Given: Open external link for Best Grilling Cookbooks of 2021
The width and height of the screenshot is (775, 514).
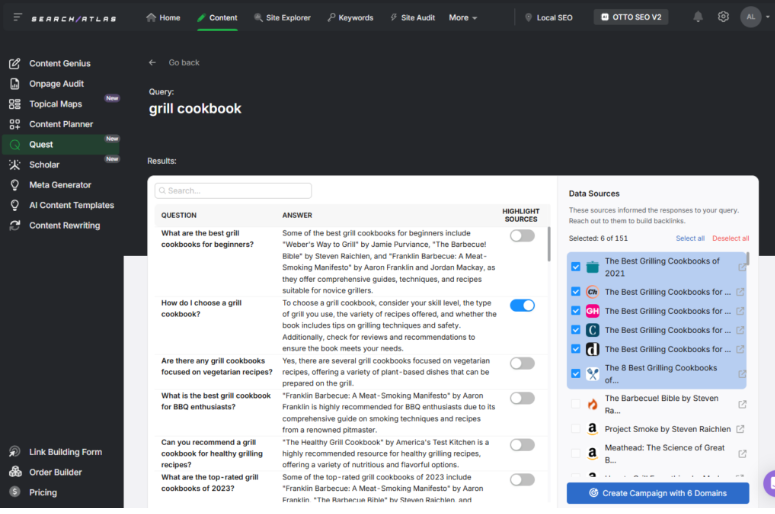Looking at the screenshot, I should 742,267.
